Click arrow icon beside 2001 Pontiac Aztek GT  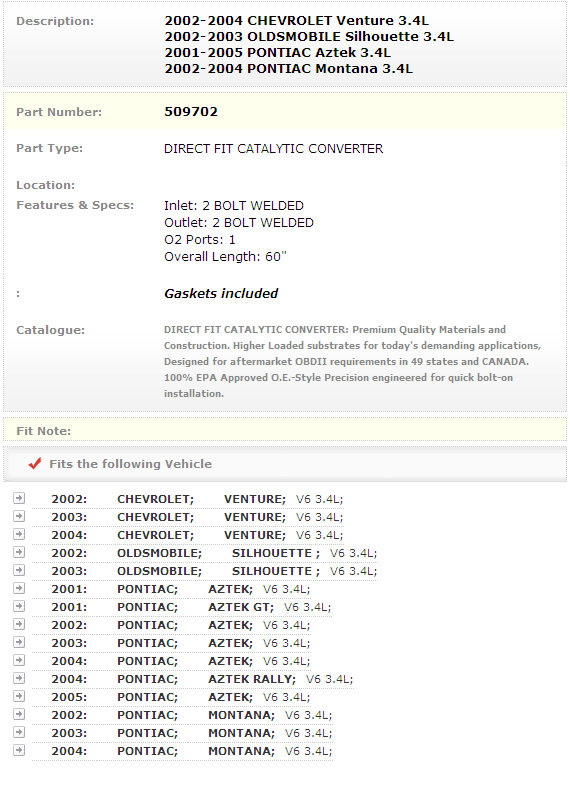[19, 606]
